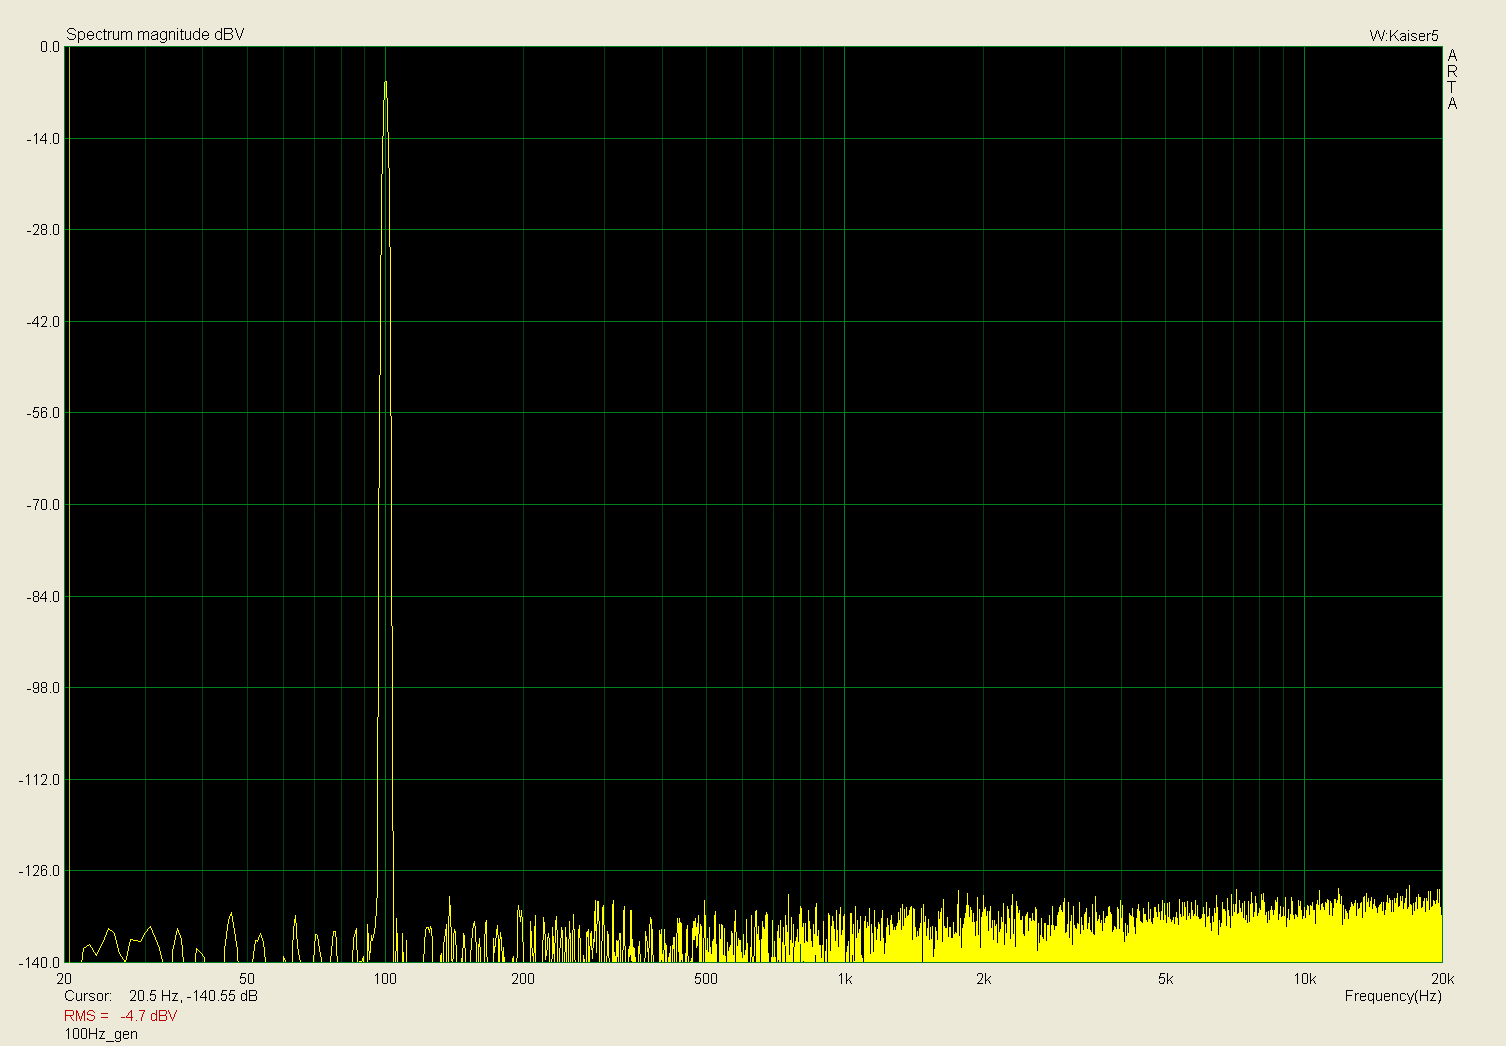Click the -14.0 y-axis label
1506x1046 pixels.
point(43,138)
